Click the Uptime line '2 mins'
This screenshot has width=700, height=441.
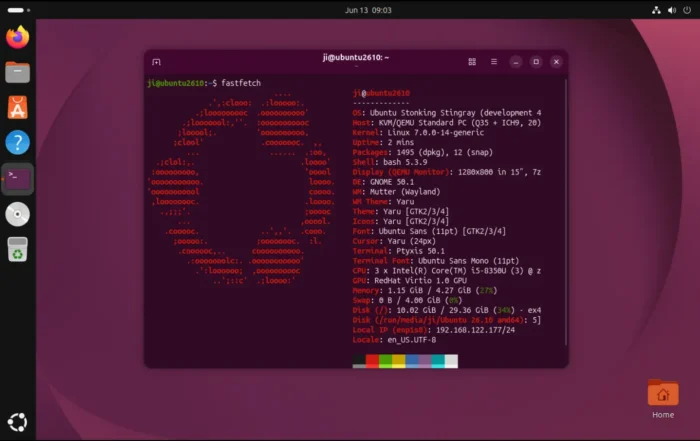click(383, 142)
